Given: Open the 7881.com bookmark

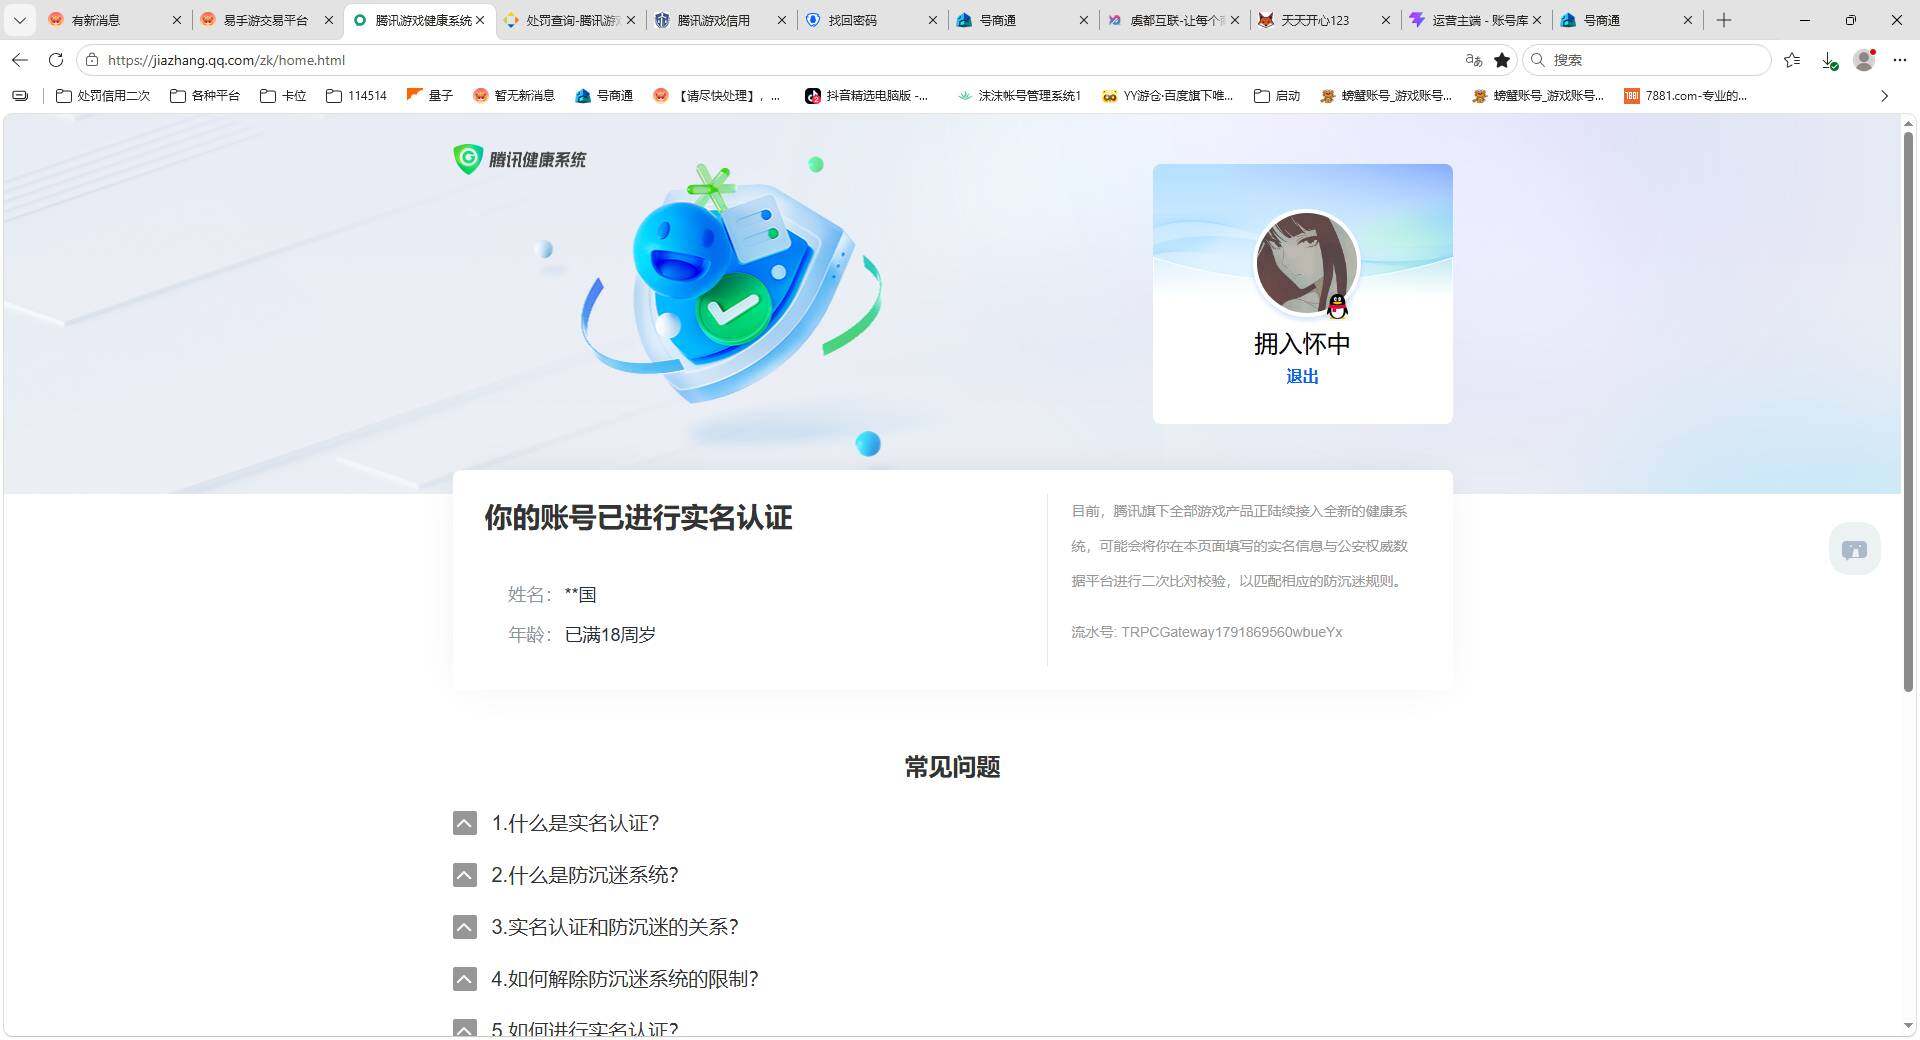Looking at the screenshot, I should click(x=1685, y=96).
